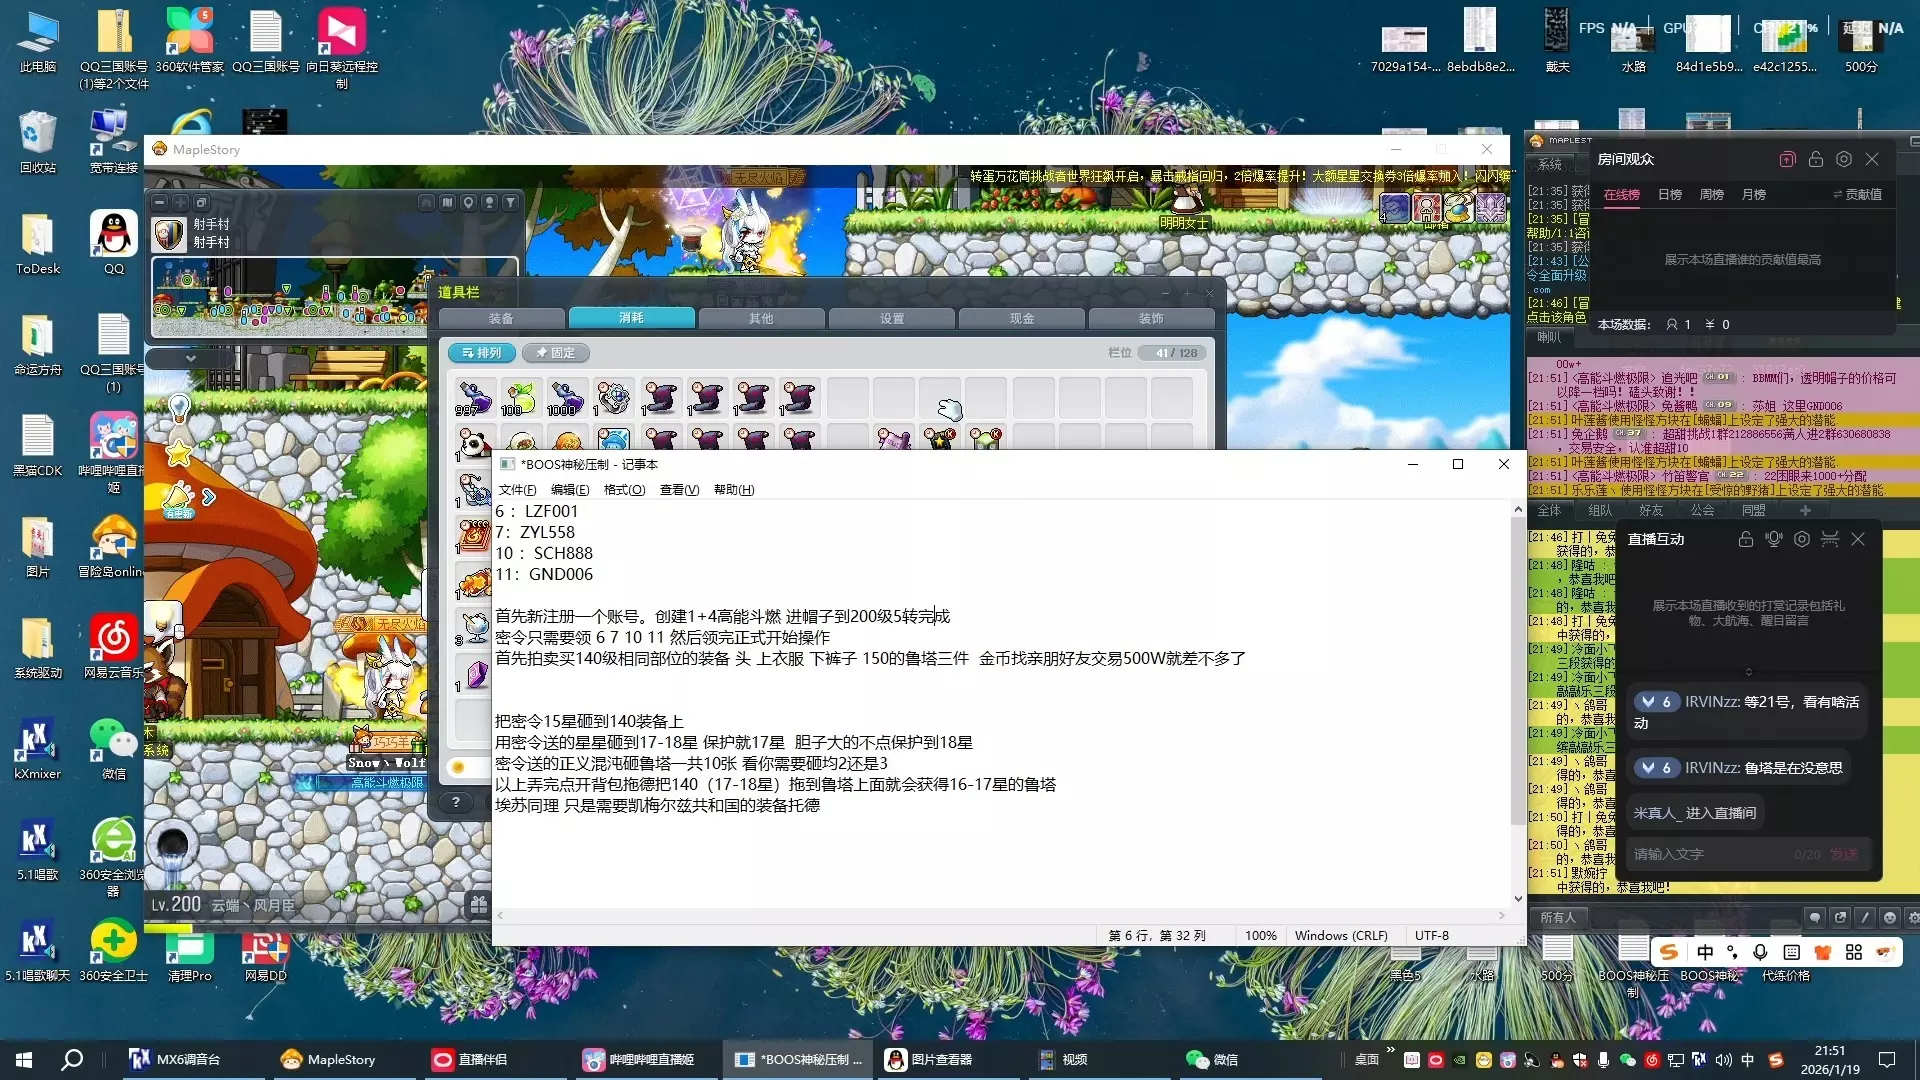Image resolution: width=1920 pixels, height=1080 pixels.
Task: Expand the chevron below the minimap
Action: pyautogui.click(x=190, y=358)
